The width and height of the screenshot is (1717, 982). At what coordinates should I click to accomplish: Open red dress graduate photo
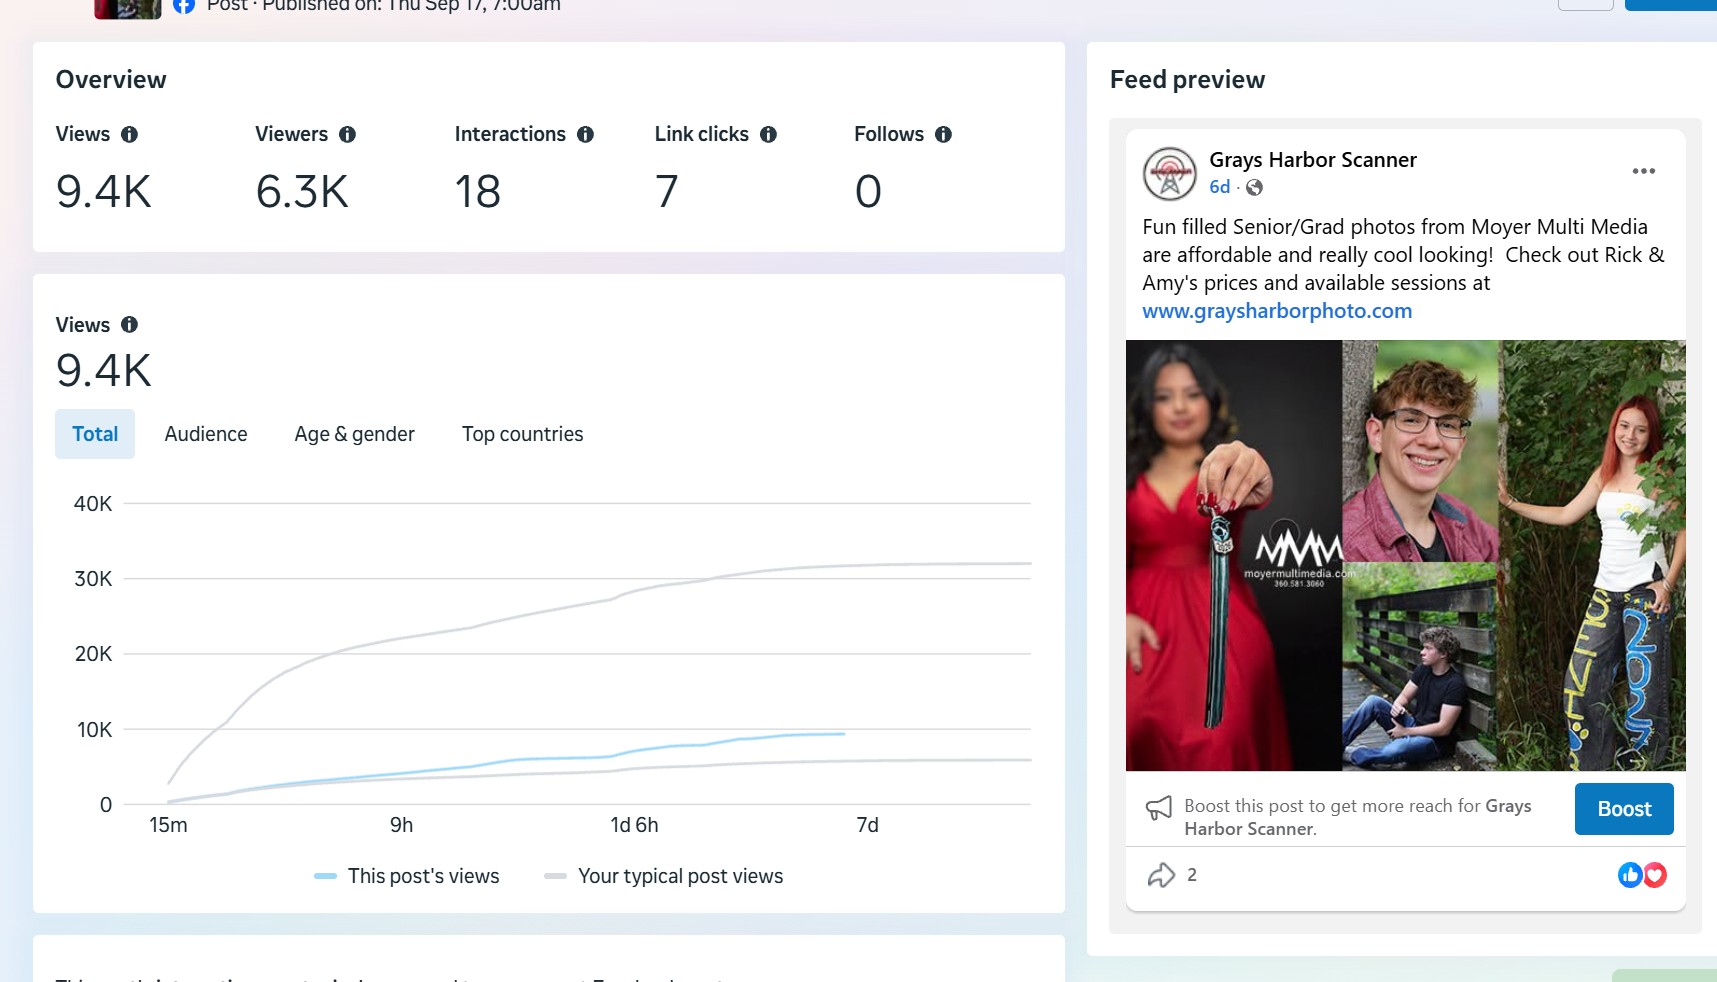click(1234, 555)
